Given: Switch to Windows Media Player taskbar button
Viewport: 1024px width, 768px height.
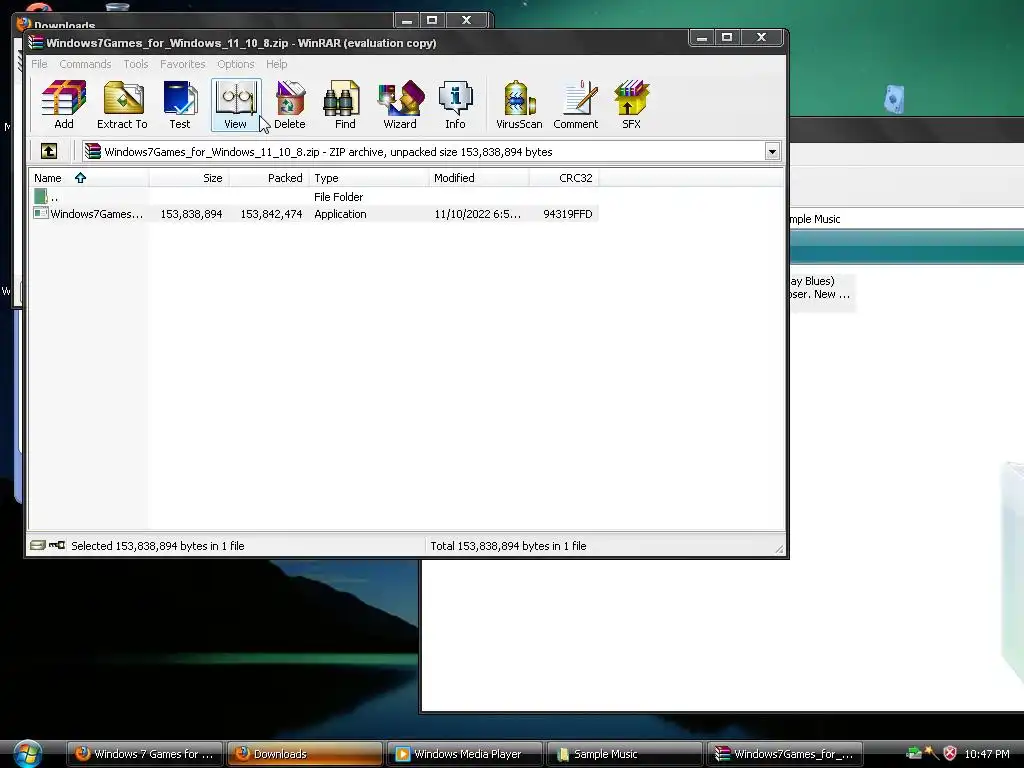Looking at the screenshot, I should tap(464, 754).
